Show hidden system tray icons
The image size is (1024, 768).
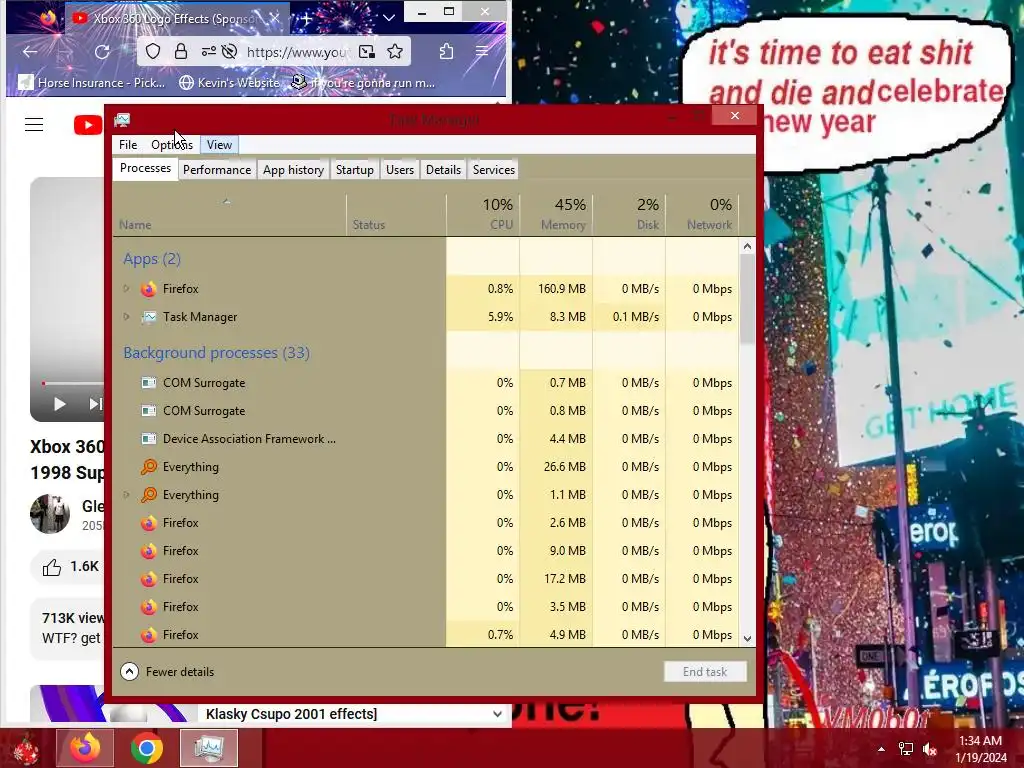(x=881, y=749)
